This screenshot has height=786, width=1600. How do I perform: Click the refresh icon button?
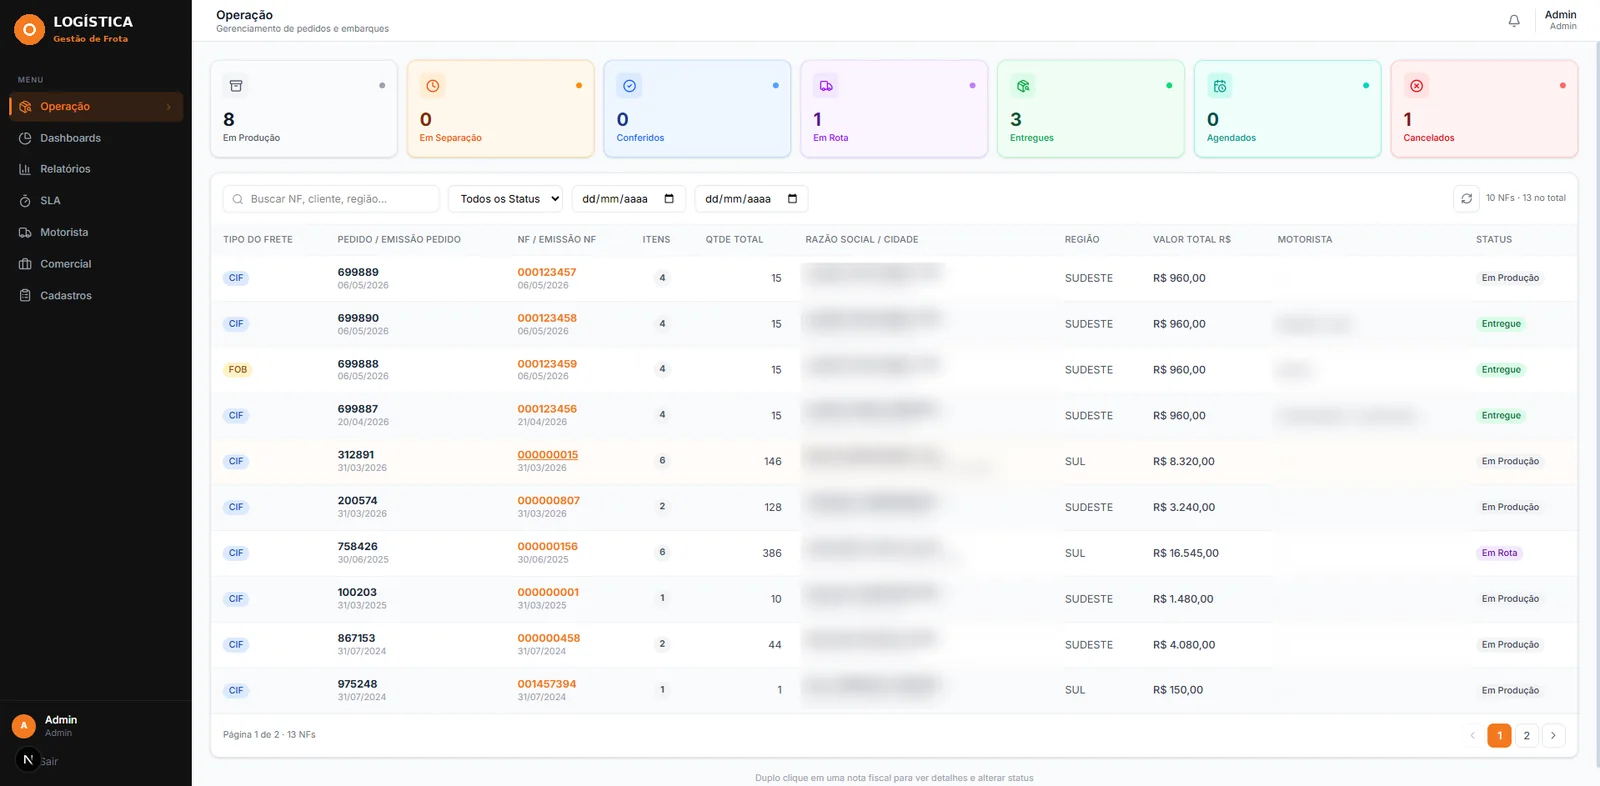[1466, 199]
